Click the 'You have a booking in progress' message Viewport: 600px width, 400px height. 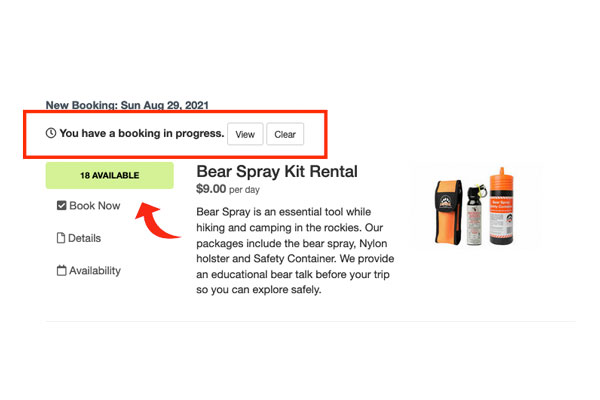point(141,133)
